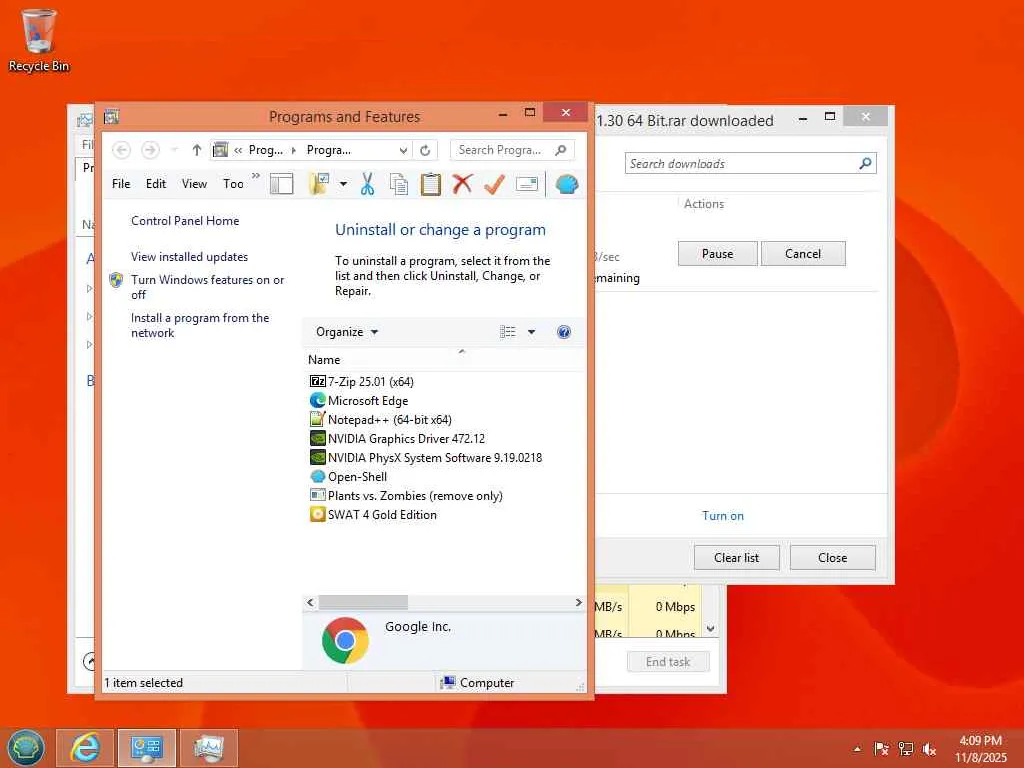Image resolution: width=1024 pixels, height=768 pixels.
Task: Go to Control Panel Home
Action: click(x=185, y=221)
